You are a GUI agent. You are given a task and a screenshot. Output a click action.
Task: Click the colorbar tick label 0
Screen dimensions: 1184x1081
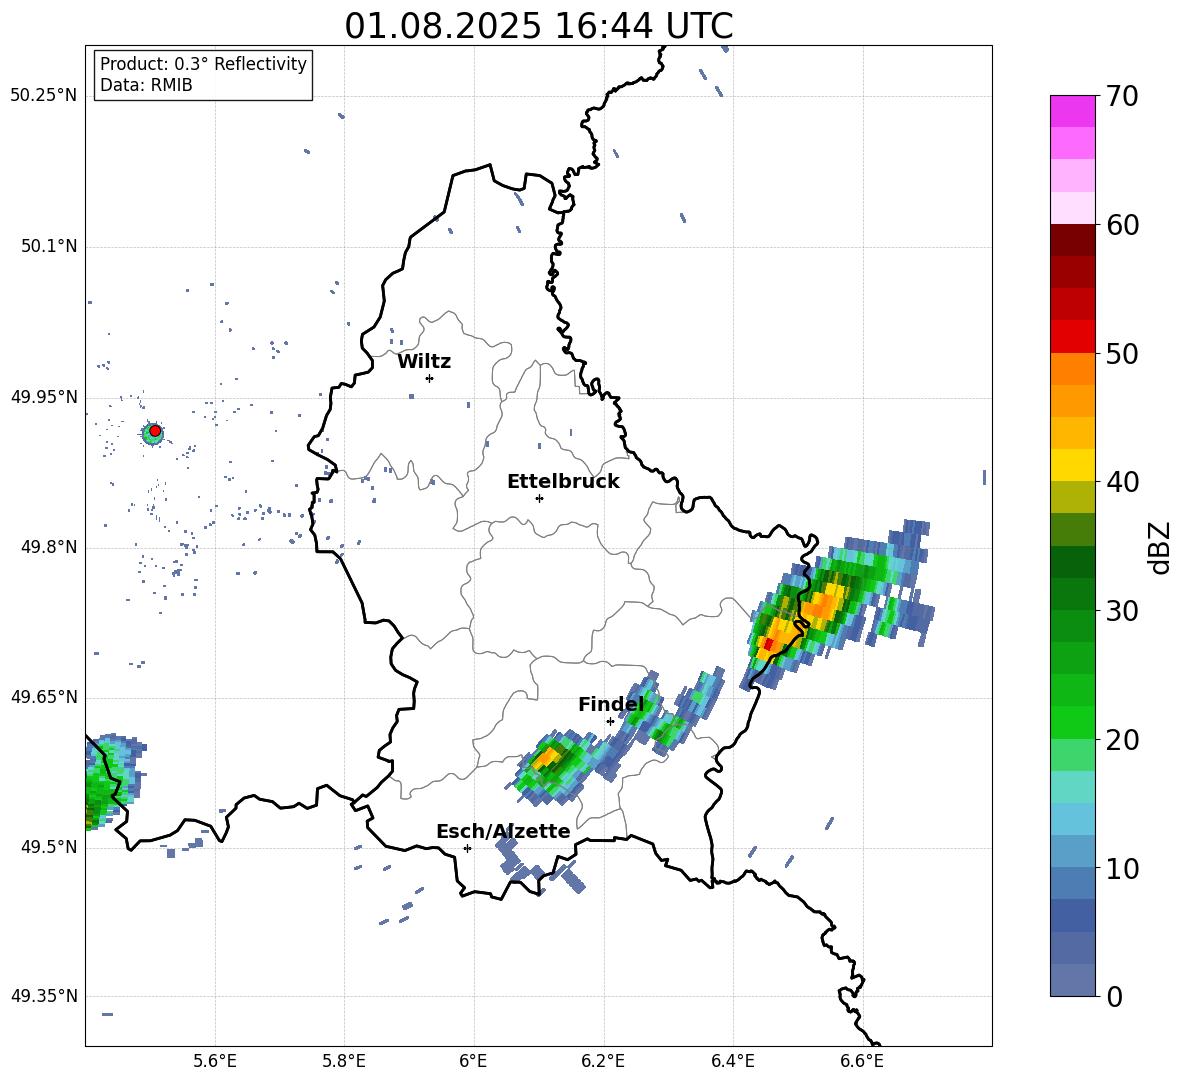1114,996
